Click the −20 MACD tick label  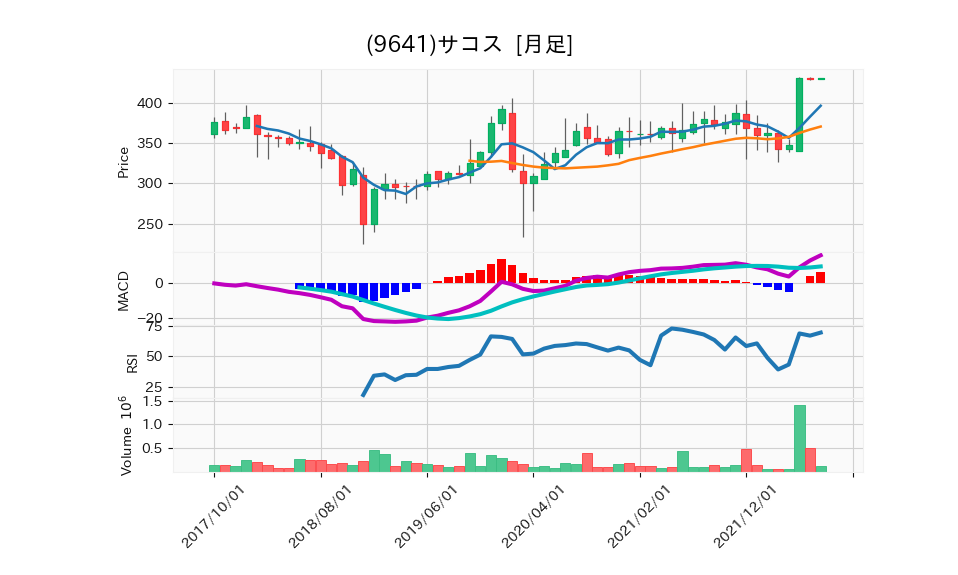pos(150,318)
